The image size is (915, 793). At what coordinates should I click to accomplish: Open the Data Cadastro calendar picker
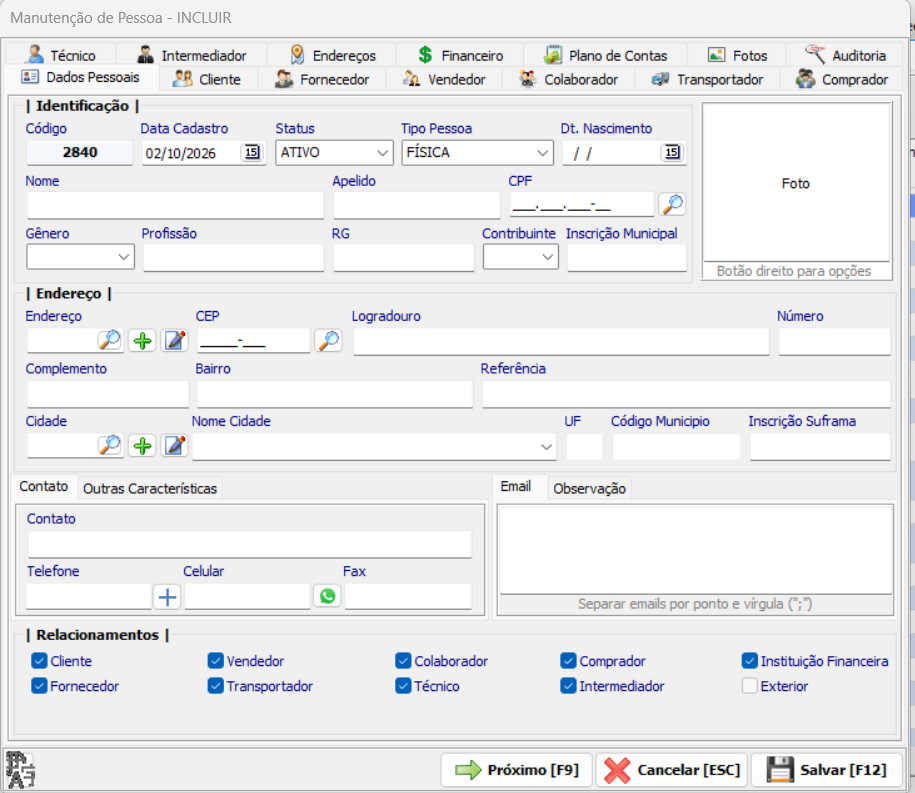point(252,152)
